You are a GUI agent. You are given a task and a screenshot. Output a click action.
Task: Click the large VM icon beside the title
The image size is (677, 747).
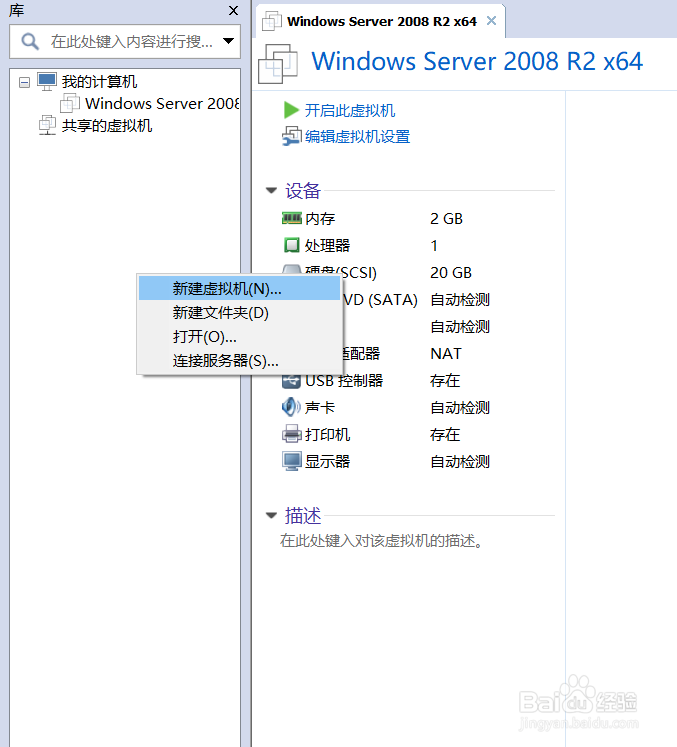coord(278,64)
